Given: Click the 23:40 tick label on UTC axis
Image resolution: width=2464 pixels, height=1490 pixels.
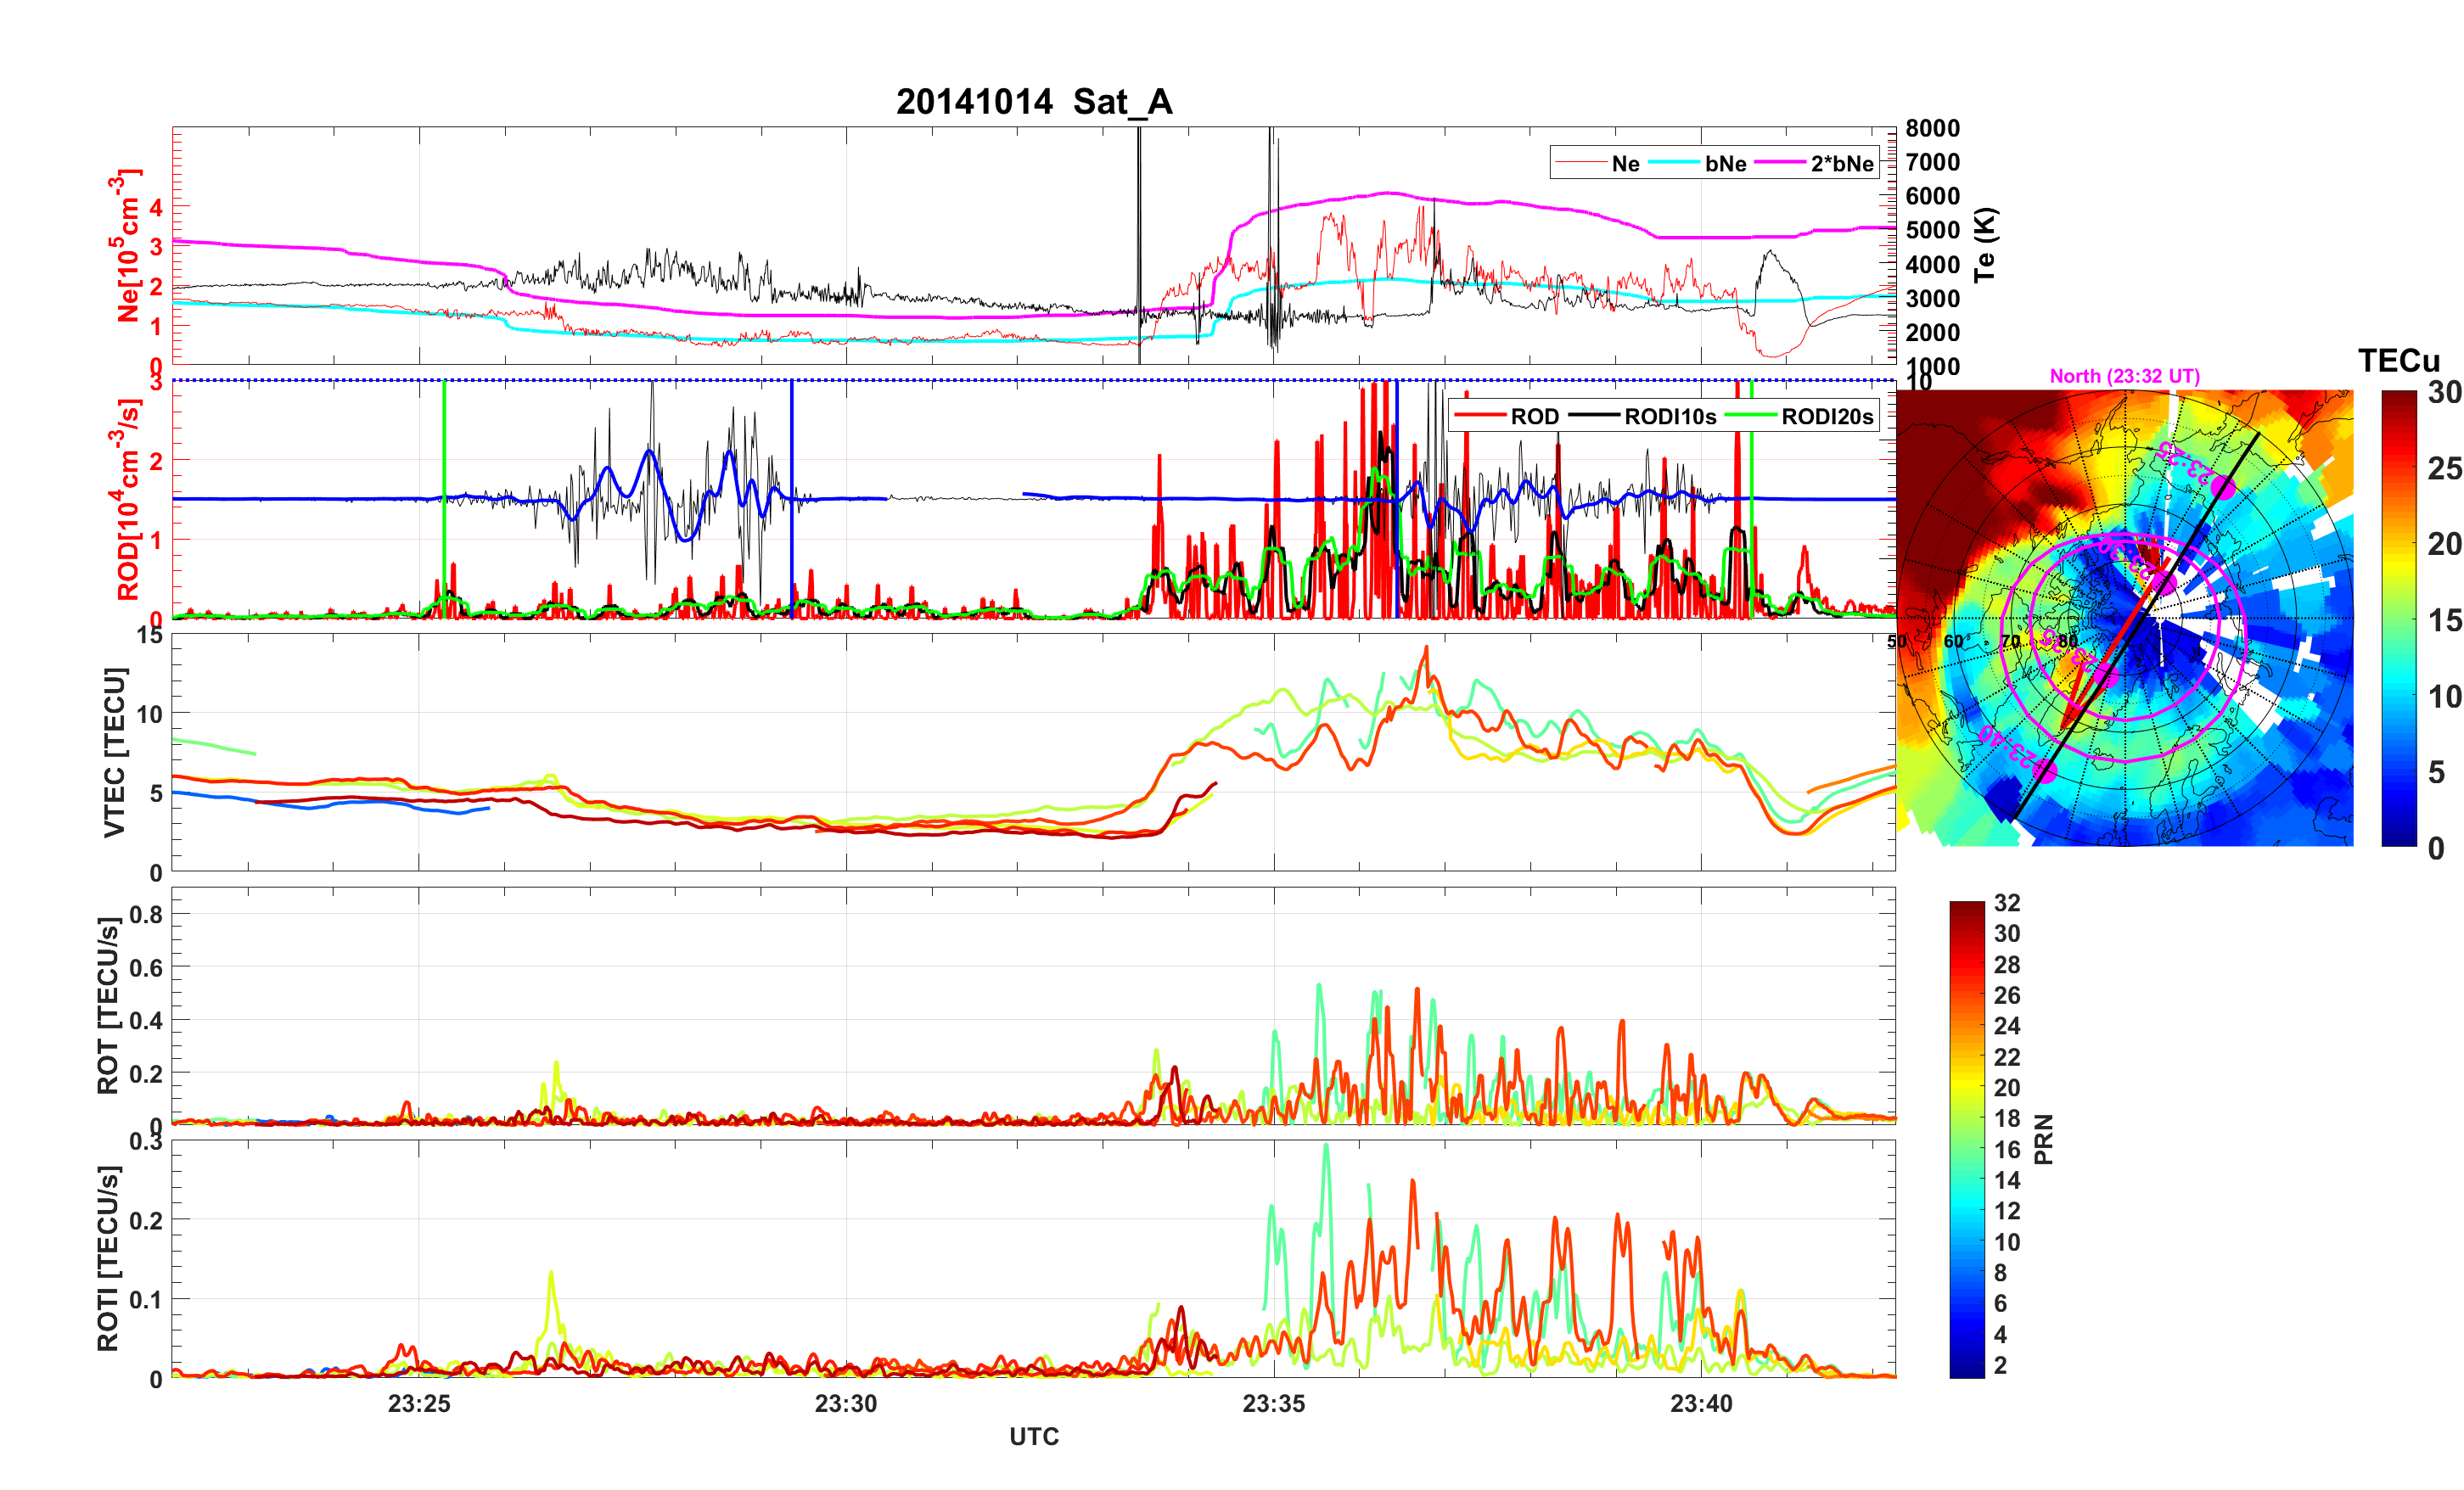Looking at the screenshot, I should click(x=1700, y=1404).
